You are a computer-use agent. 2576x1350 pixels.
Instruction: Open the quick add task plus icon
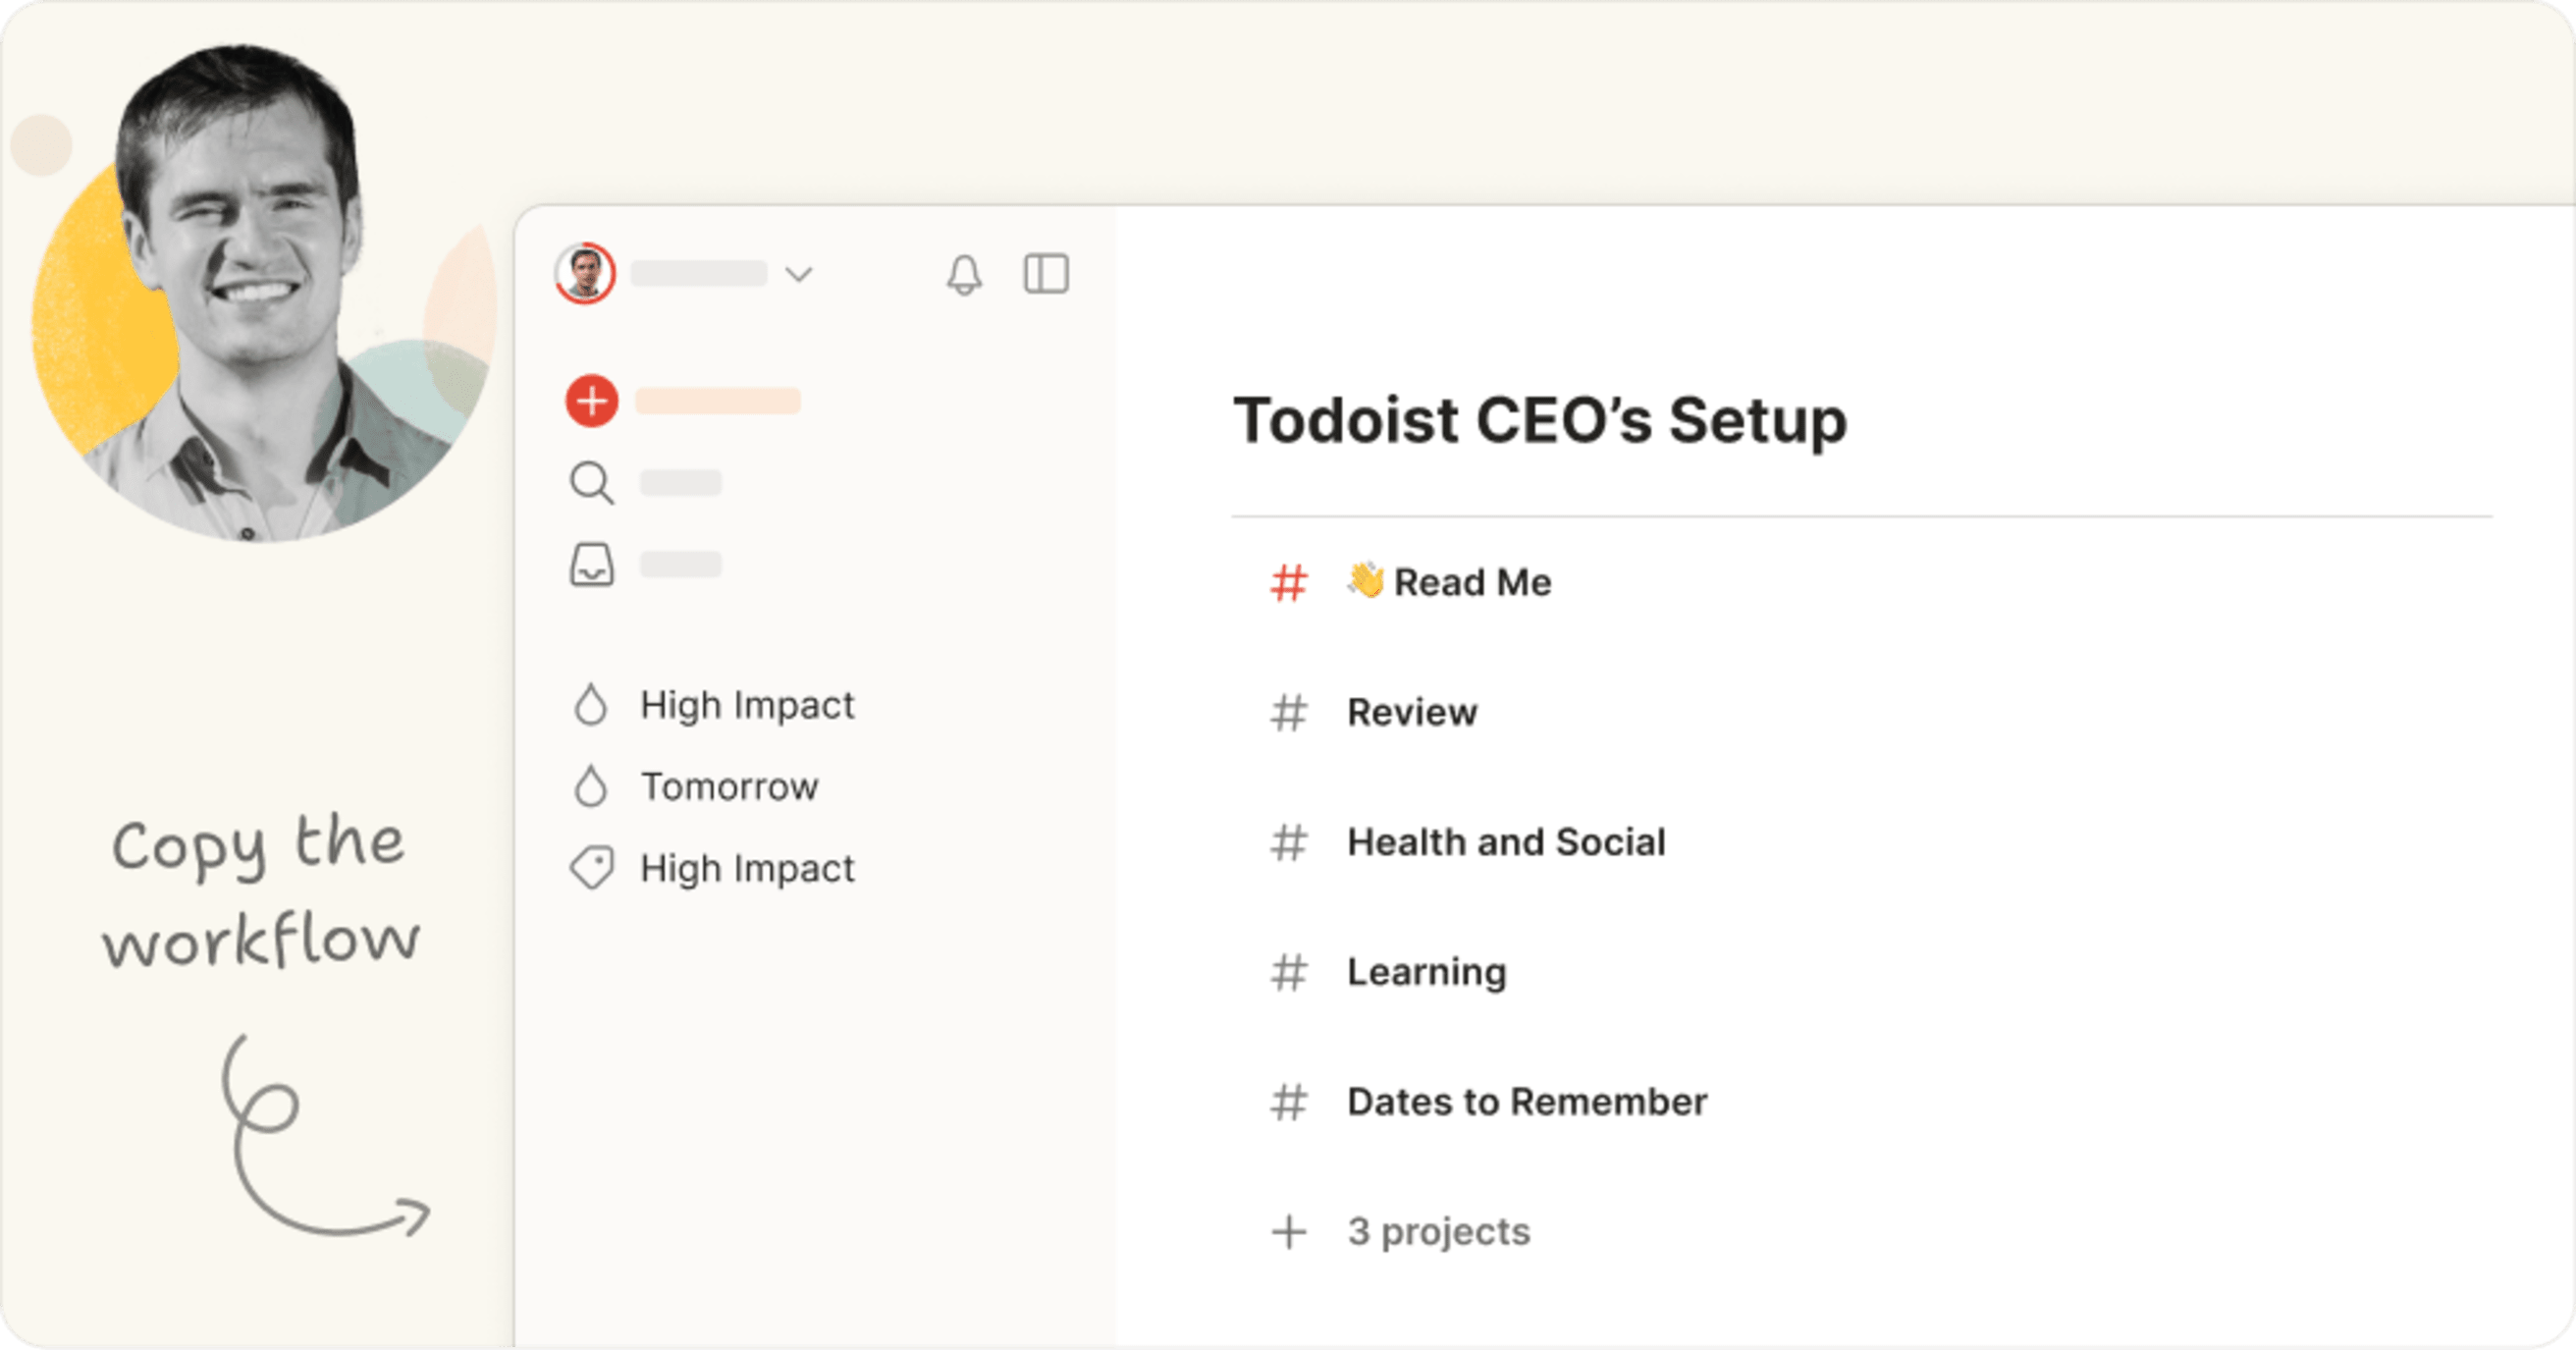(591, 400)
